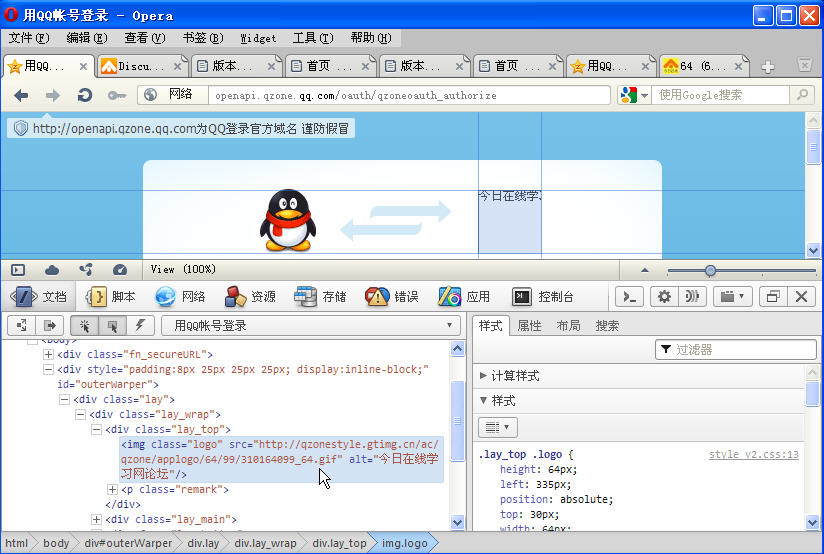This screenshot has width=824, height=554.
Task: Toggle Opera Turbo speedometer icon
Action: [x=120, y=270]
